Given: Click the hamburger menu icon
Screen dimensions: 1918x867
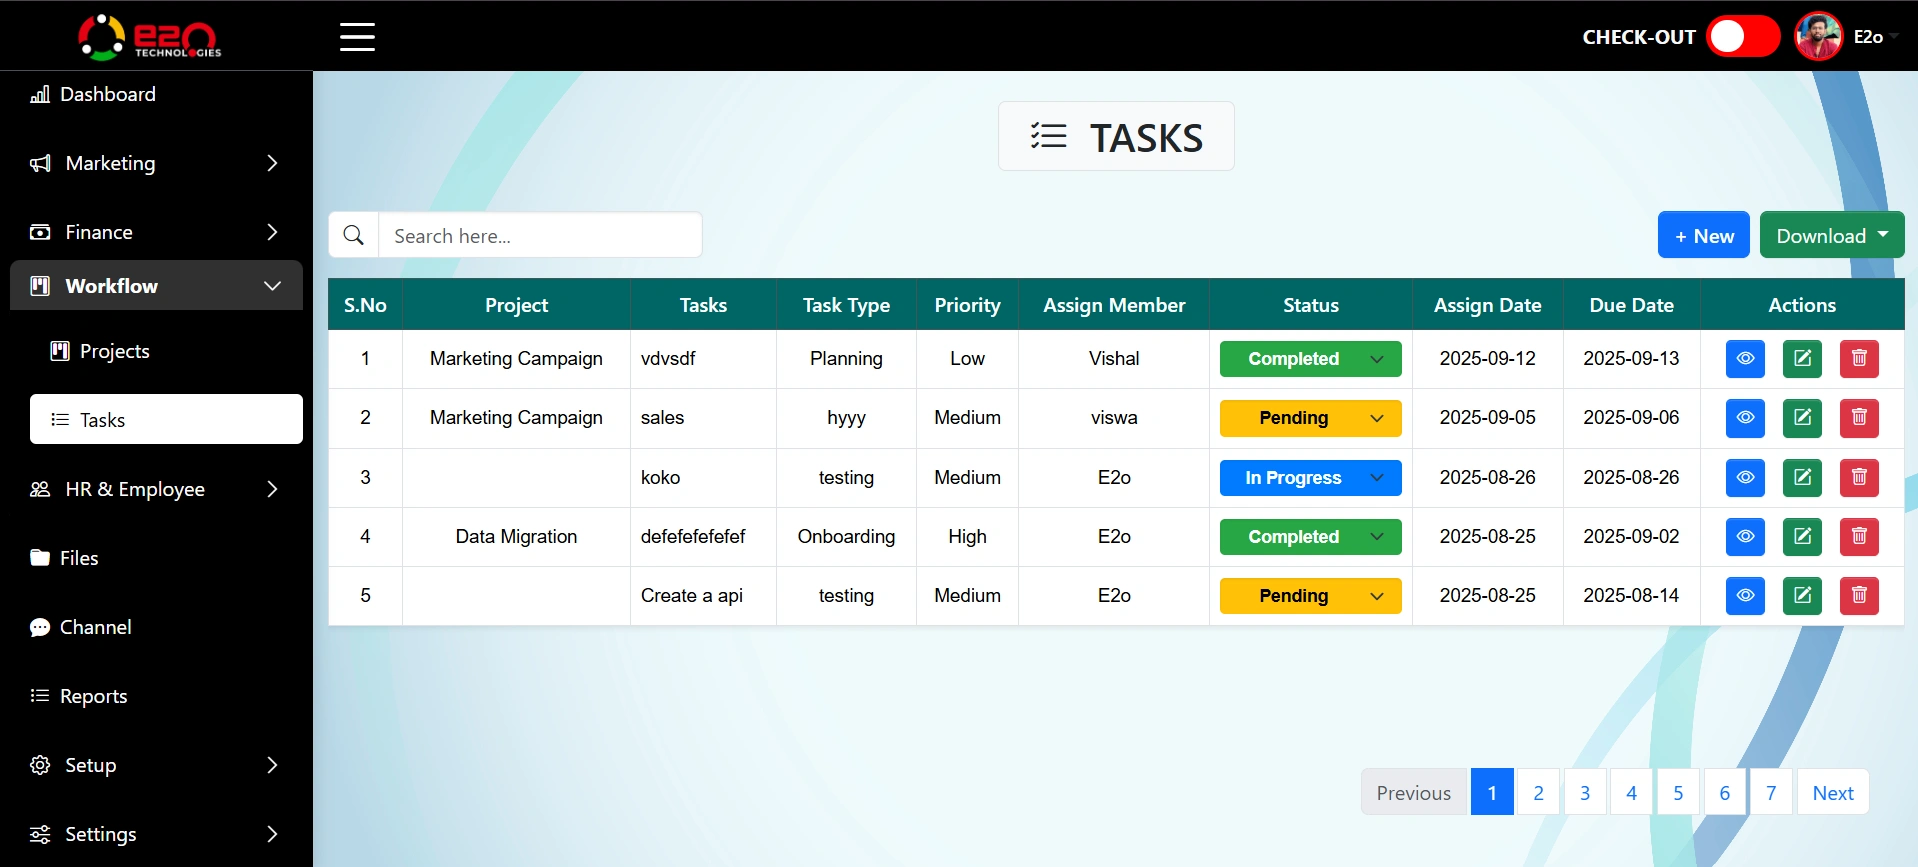Looking at the screenshot, I should click(357, 37).
